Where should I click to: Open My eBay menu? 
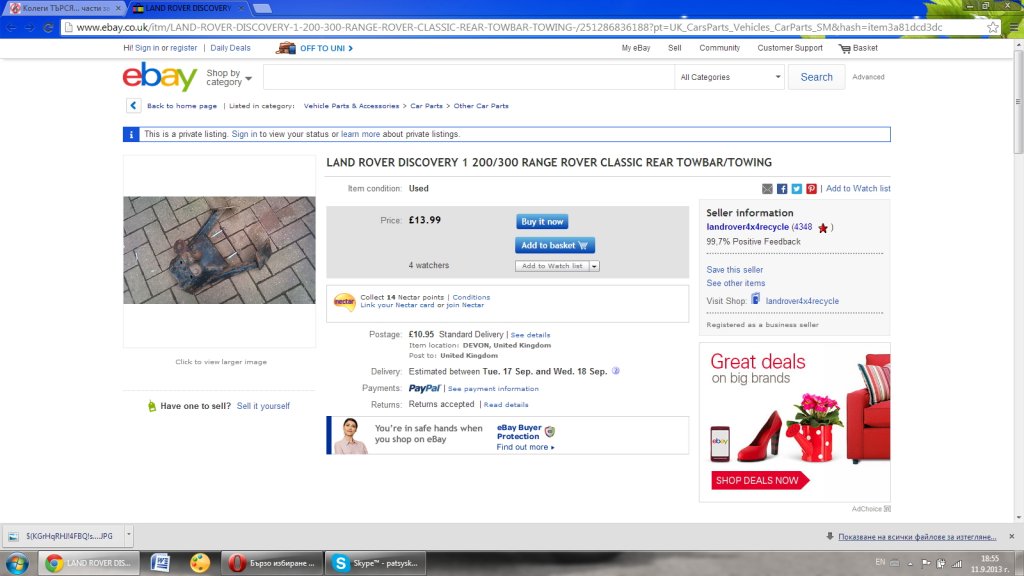pyautogui.click(x=635, y=48)
